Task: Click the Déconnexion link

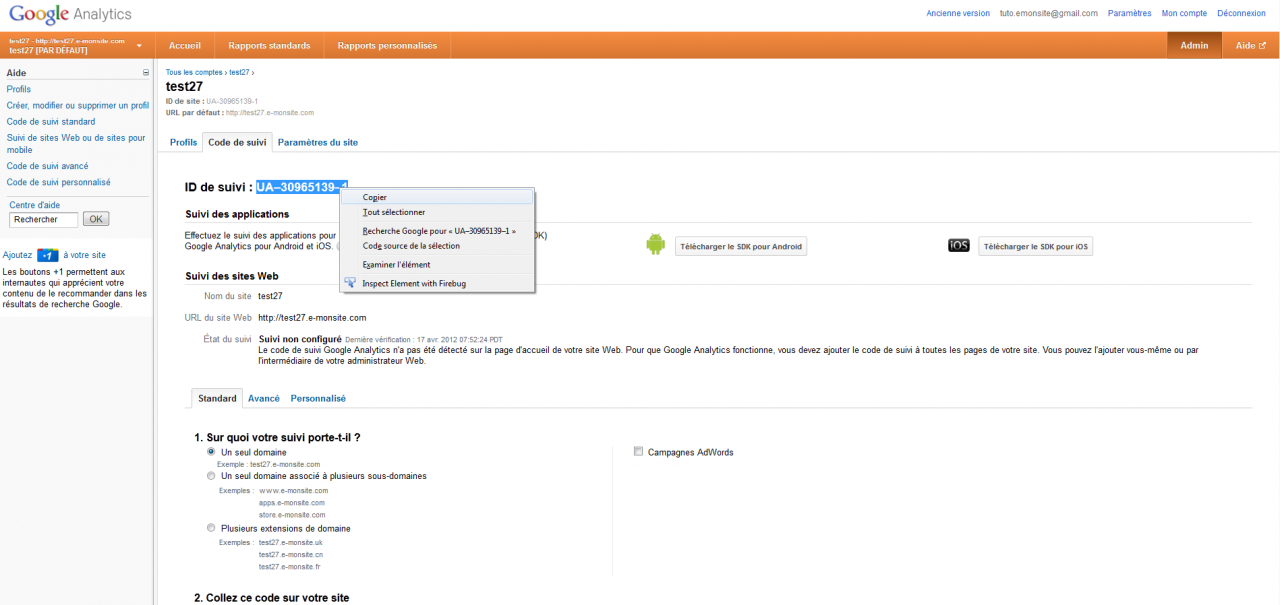Action: click(x=1241, y=13)
